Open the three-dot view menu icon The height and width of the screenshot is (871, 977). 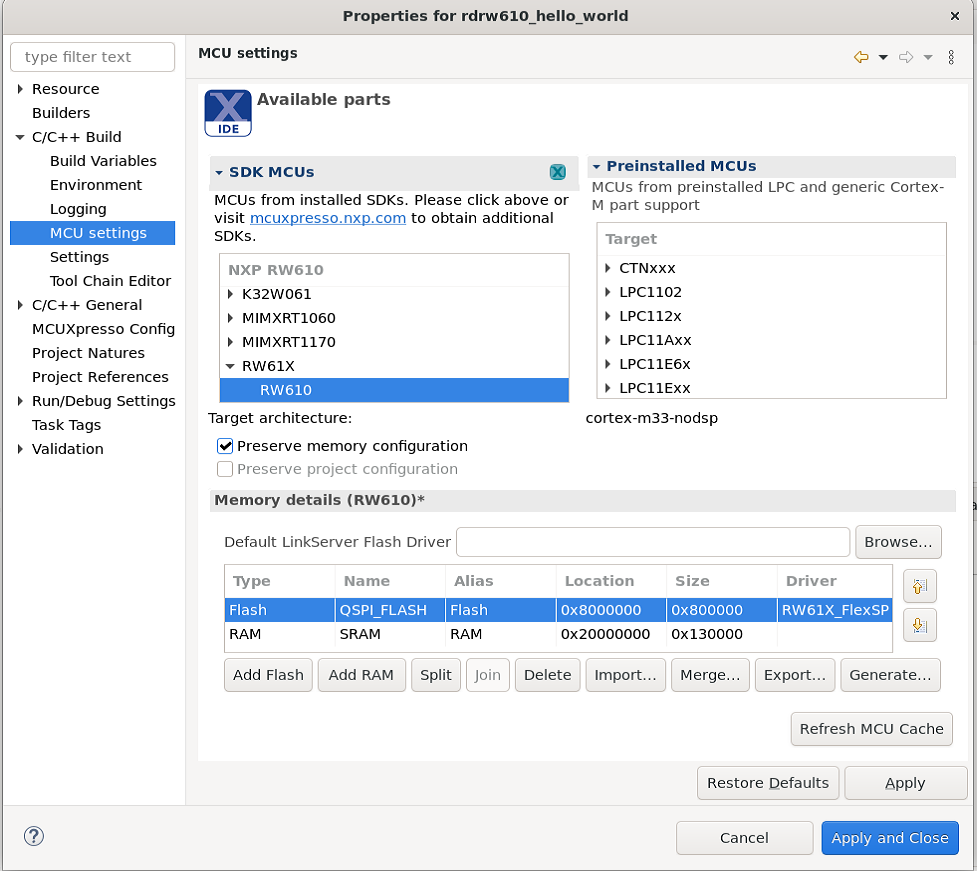(x=951, y=58)
